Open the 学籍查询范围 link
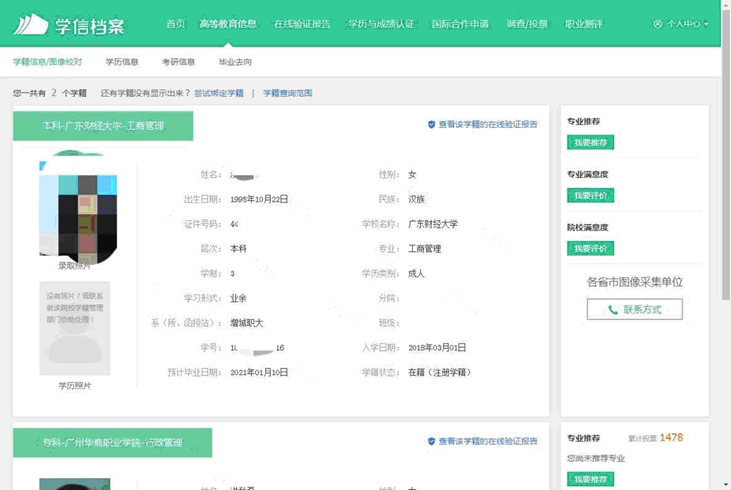The image size is (731, 490). point(288,93)
